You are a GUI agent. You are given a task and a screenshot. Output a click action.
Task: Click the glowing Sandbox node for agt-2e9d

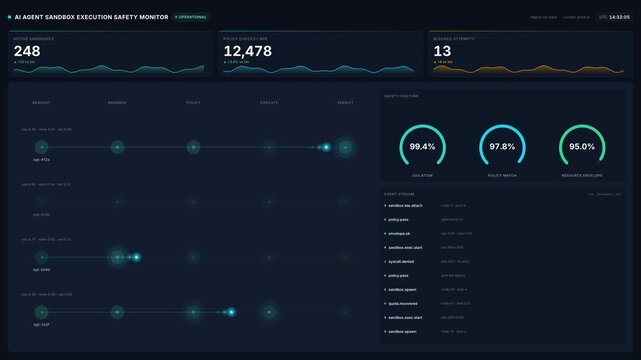(117, 257)
